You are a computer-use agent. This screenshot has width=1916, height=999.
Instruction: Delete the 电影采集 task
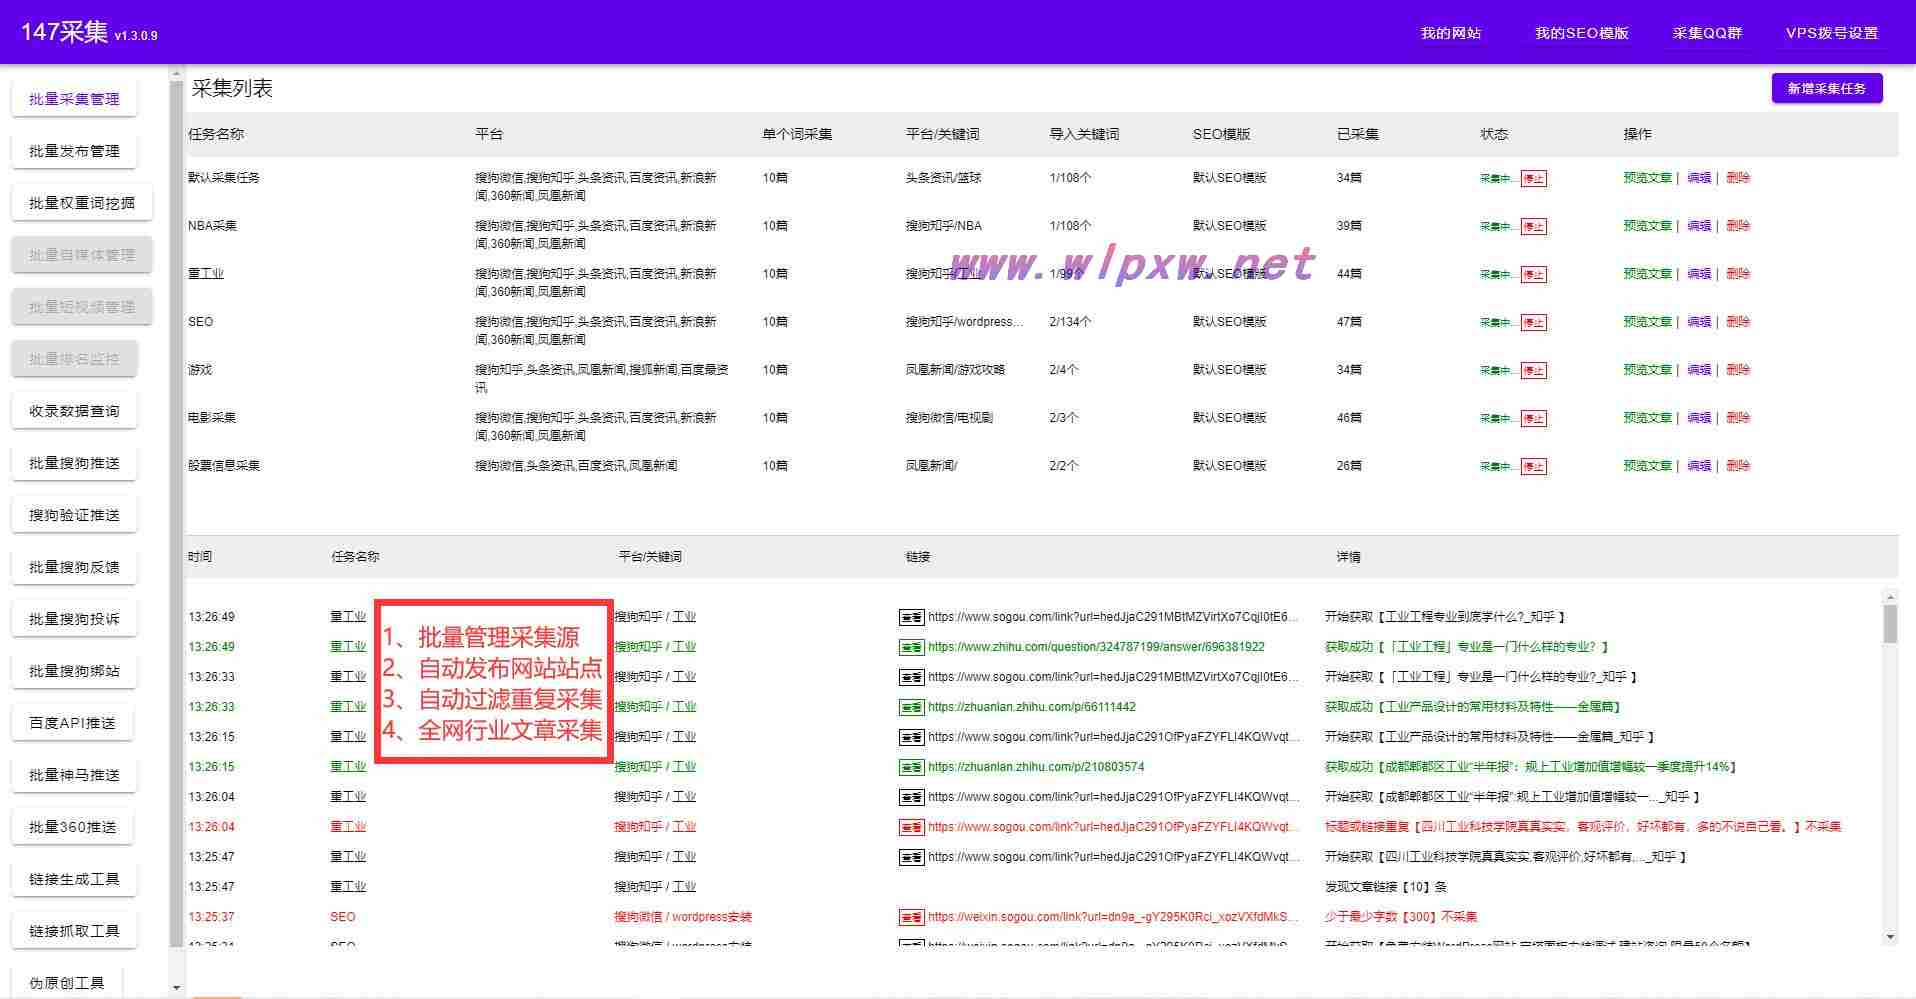click(x=1738, y=418)
